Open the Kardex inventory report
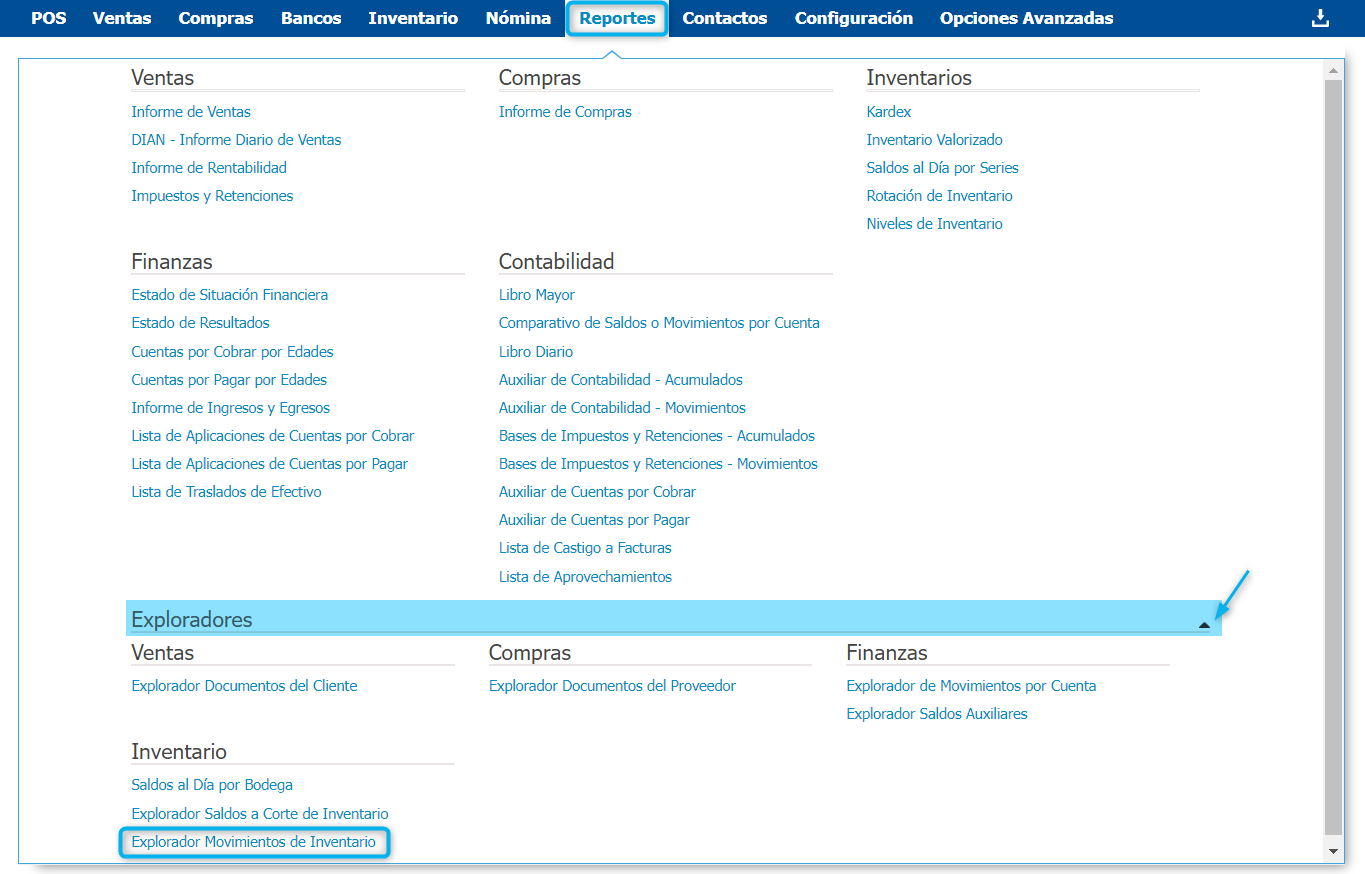Screen dimensions: 1365x874 point(889,112)
